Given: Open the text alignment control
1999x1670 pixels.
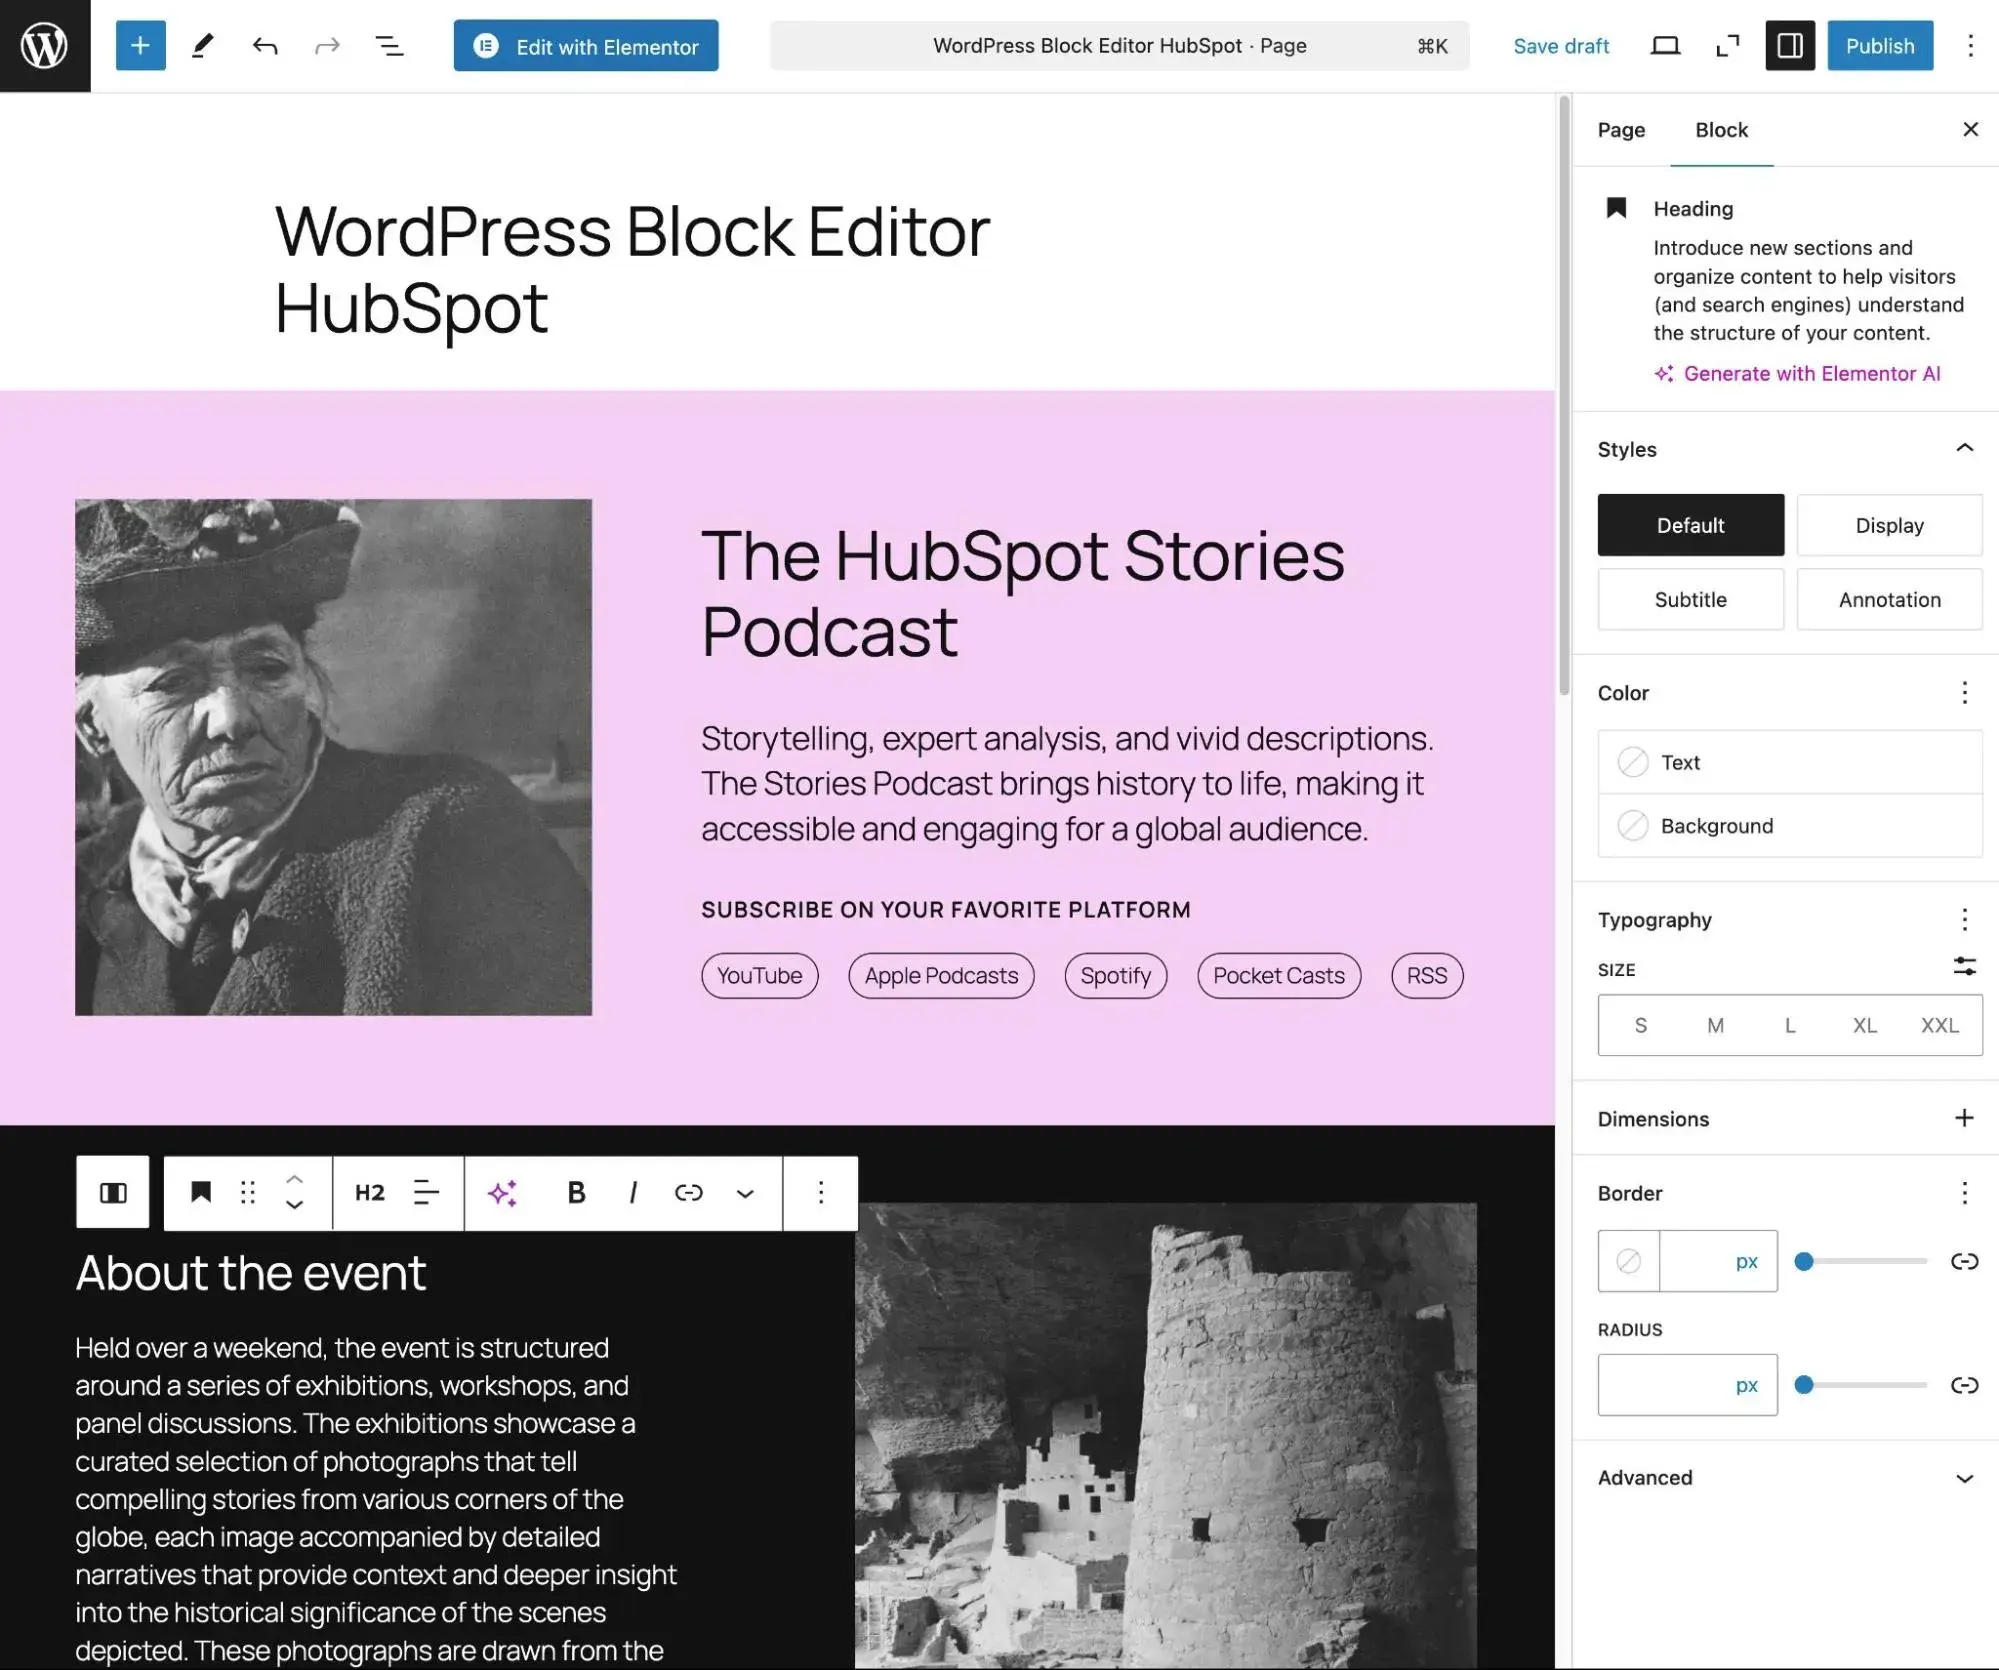Looking at the screenshot, I should 427,1192.
